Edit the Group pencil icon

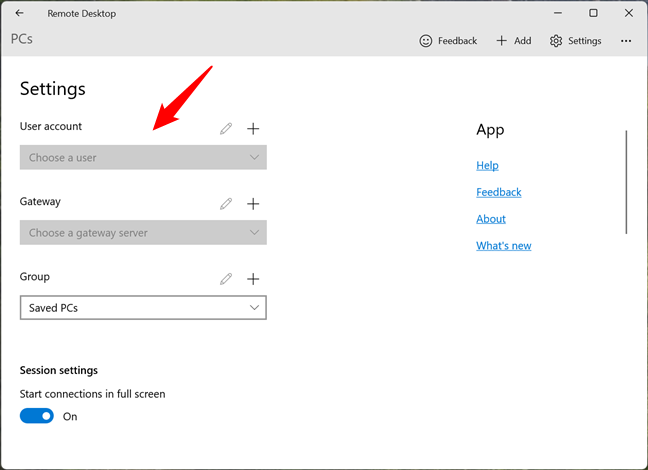pos(226,279)
